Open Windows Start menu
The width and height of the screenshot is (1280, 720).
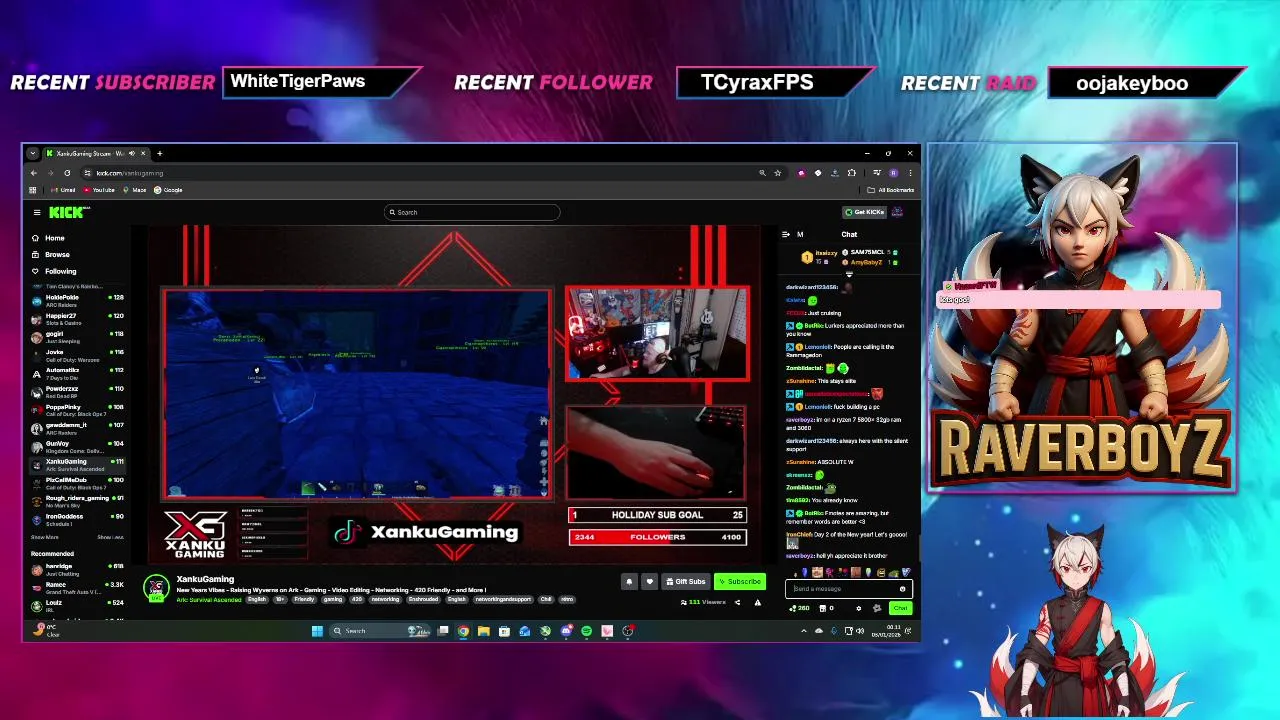pos(317,631)
